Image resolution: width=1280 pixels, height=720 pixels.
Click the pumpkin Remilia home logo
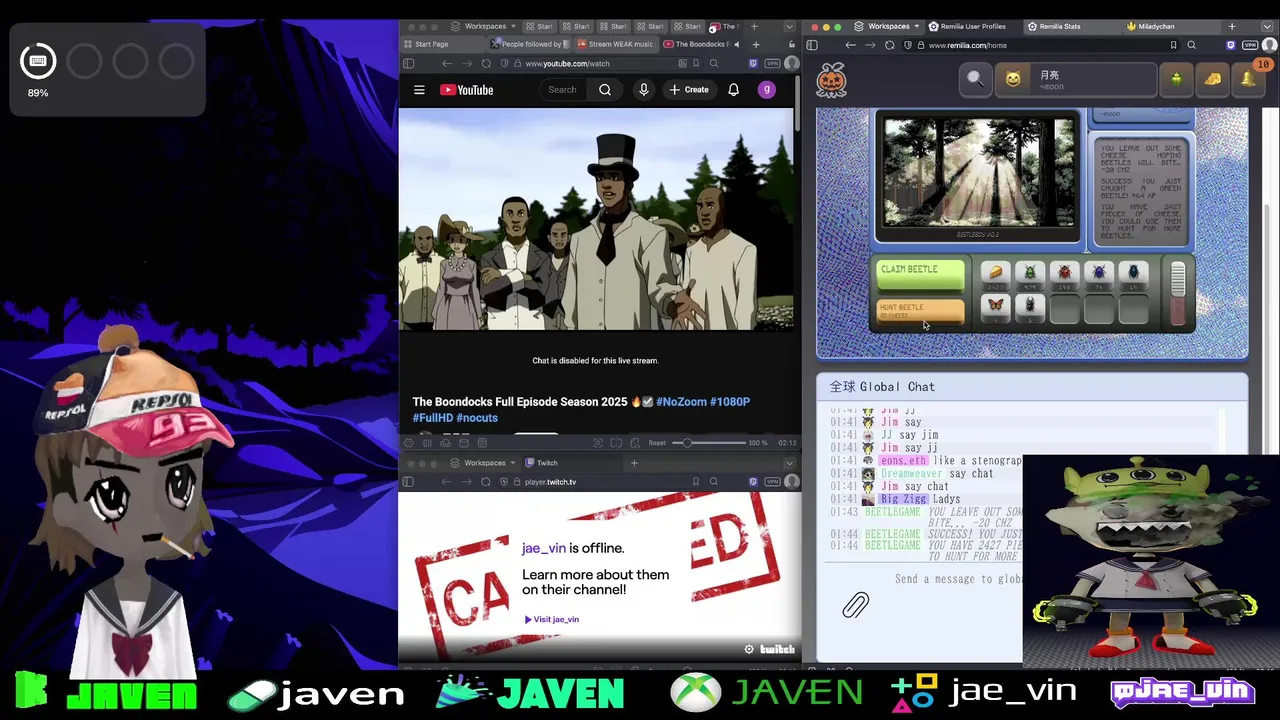coord(831,79)
